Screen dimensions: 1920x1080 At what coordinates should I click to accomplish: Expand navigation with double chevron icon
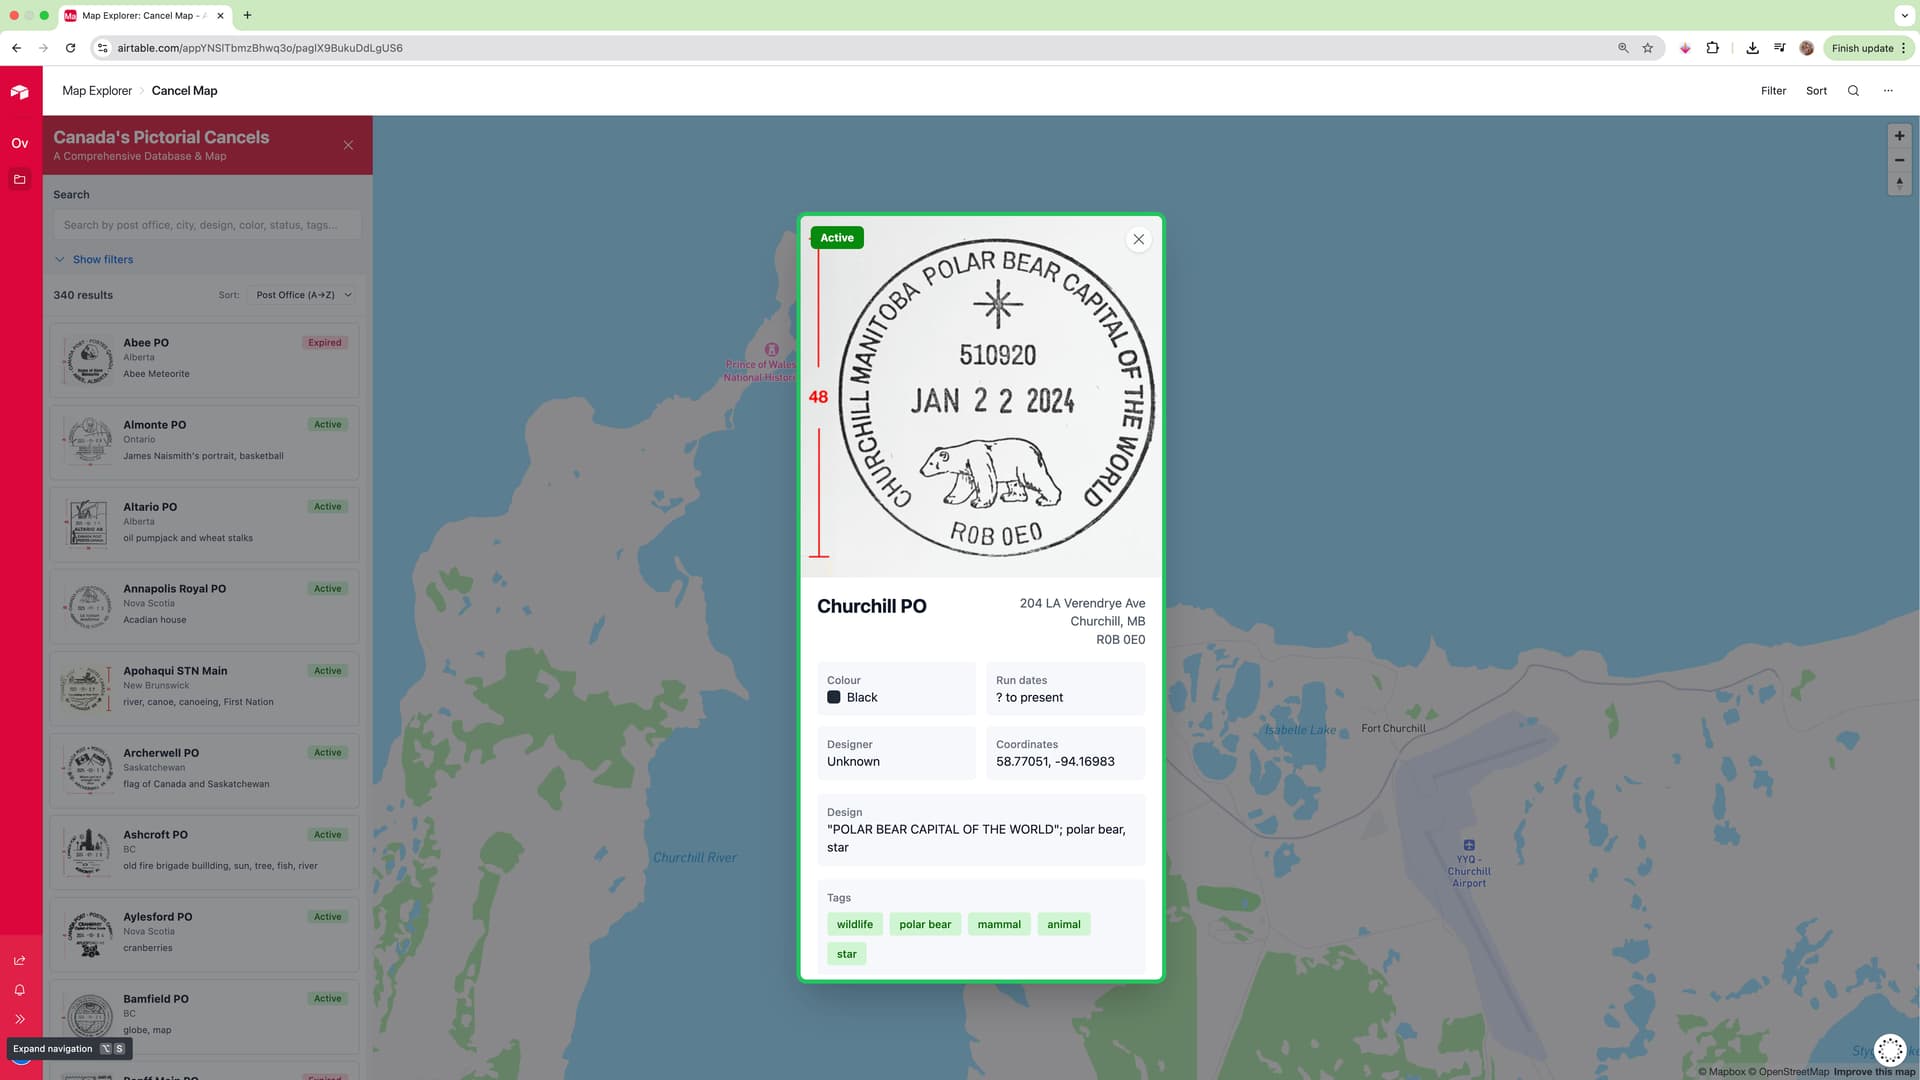click(x=20, y=1019)
